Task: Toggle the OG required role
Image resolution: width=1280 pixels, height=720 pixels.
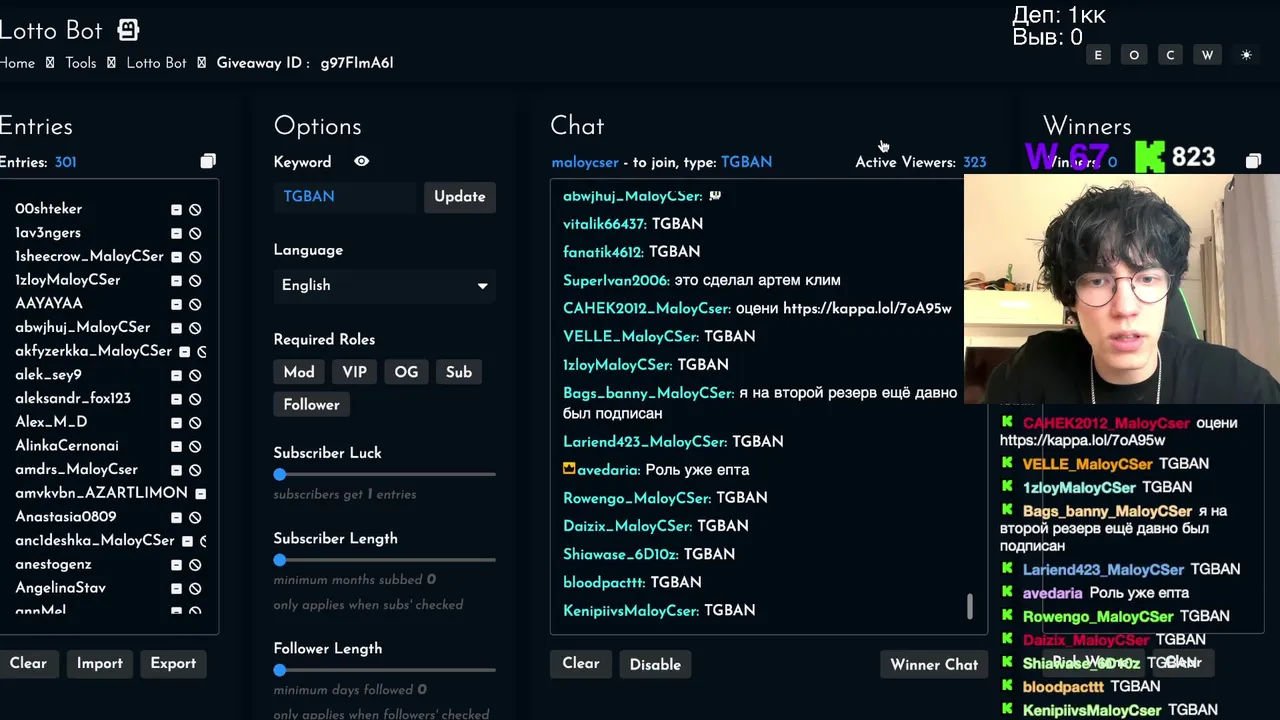Action: [x=406, y=372]
